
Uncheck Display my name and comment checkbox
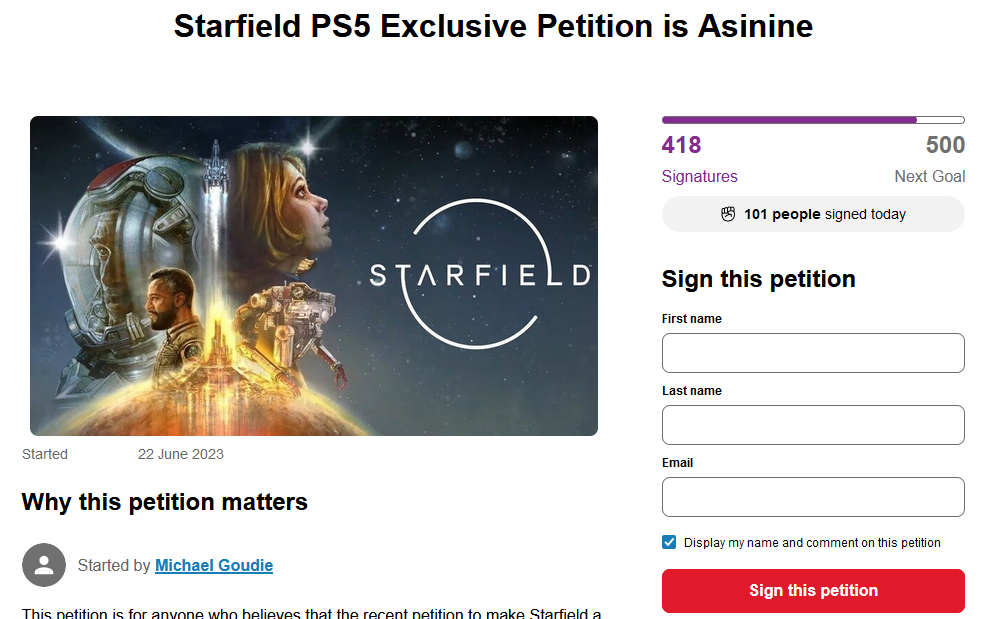pos(669,542)
